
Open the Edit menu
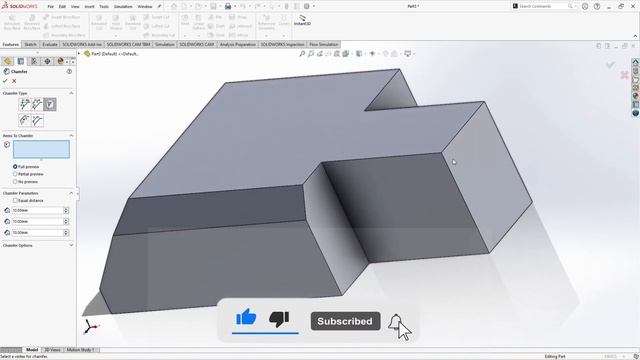[62, 7]
